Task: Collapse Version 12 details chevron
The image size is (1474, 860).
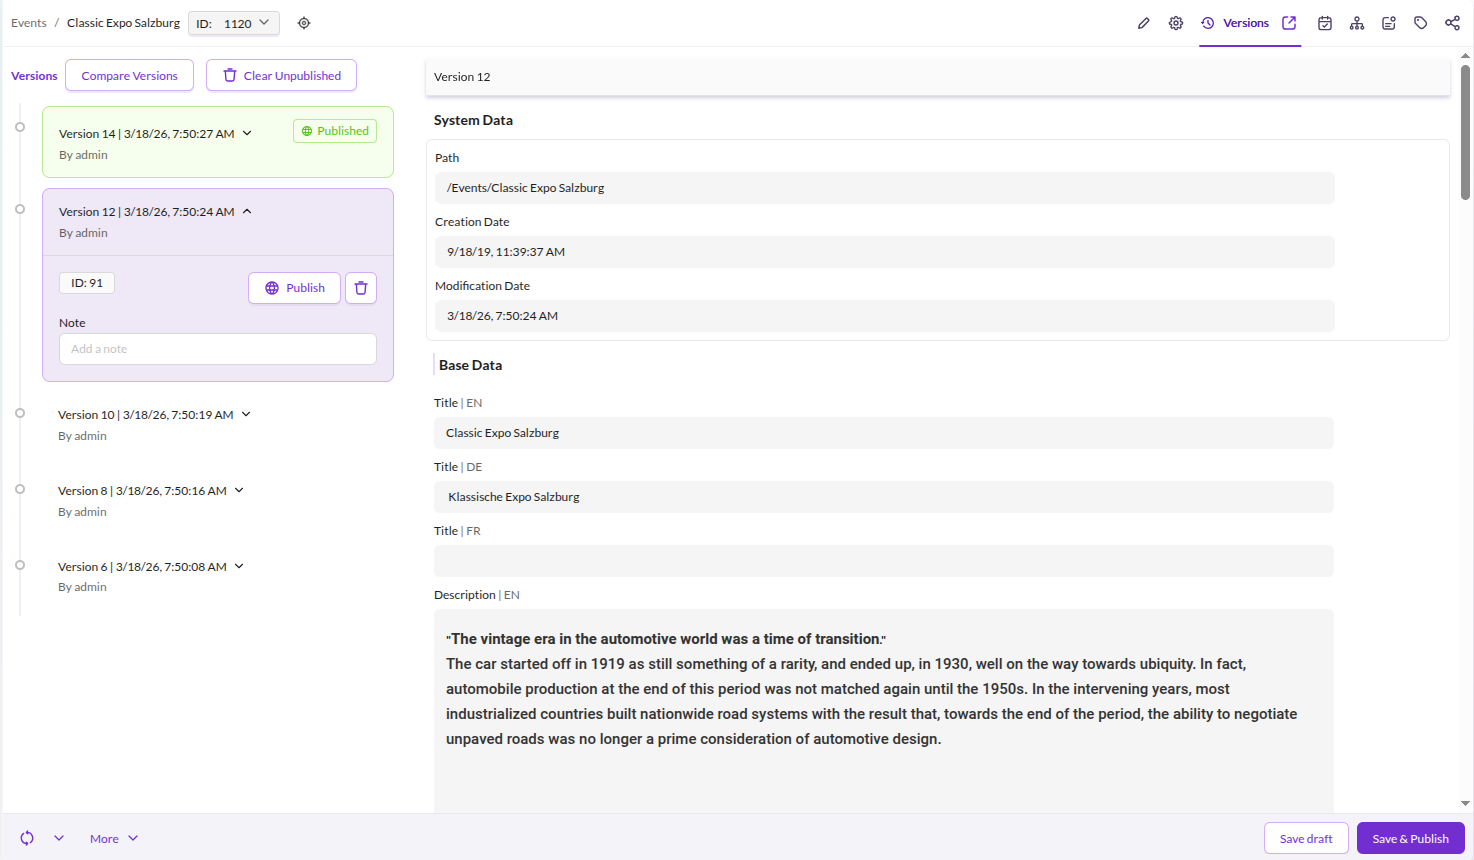Action: [x=247, y=211]
